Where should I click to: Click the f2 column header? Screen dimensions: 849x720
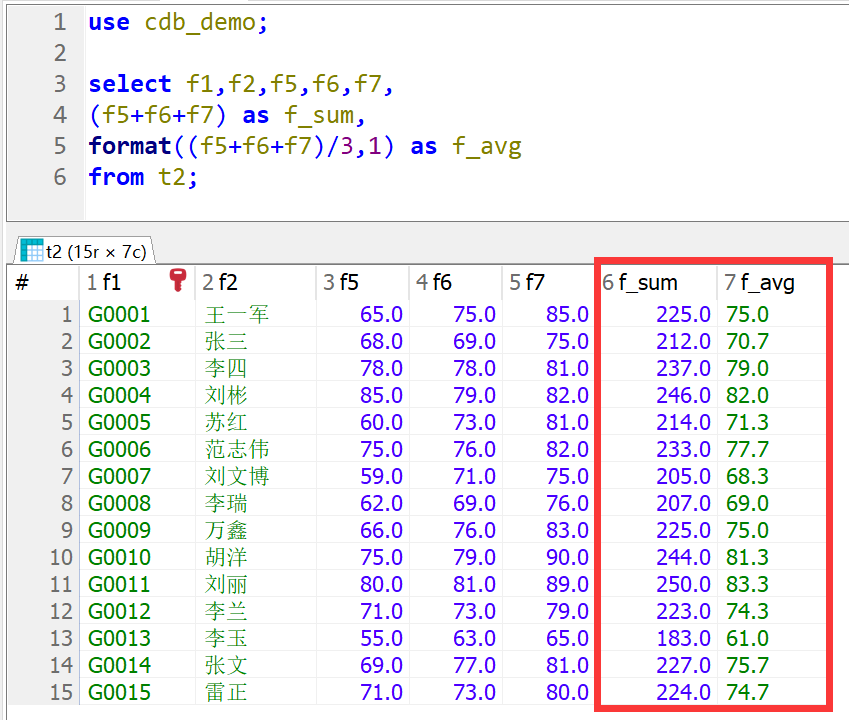click(221, 283)
